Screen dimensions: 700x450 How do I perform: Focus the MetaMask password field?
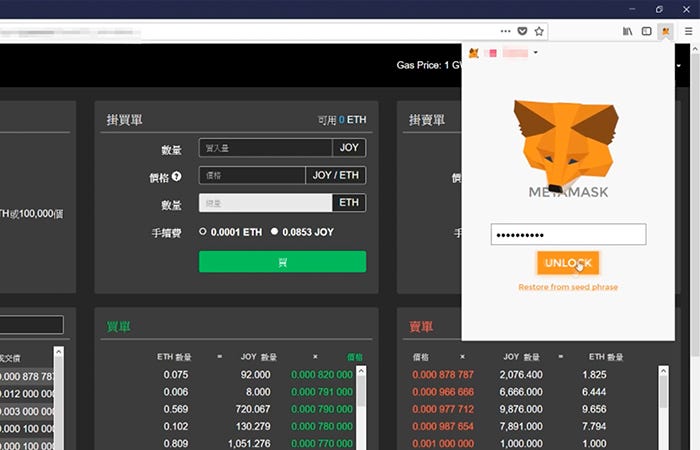pos(568,234)
